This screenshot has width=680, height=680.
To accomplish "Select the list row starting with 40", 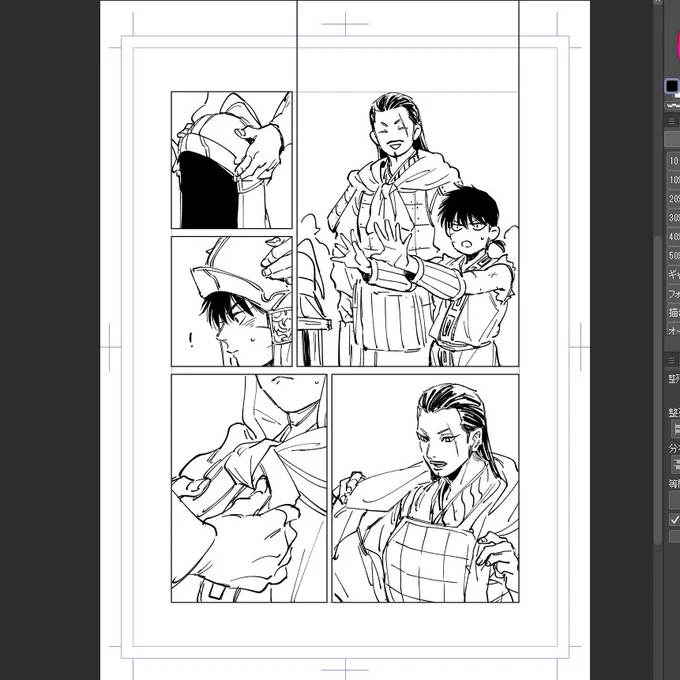I will click(x=673, y=237).
